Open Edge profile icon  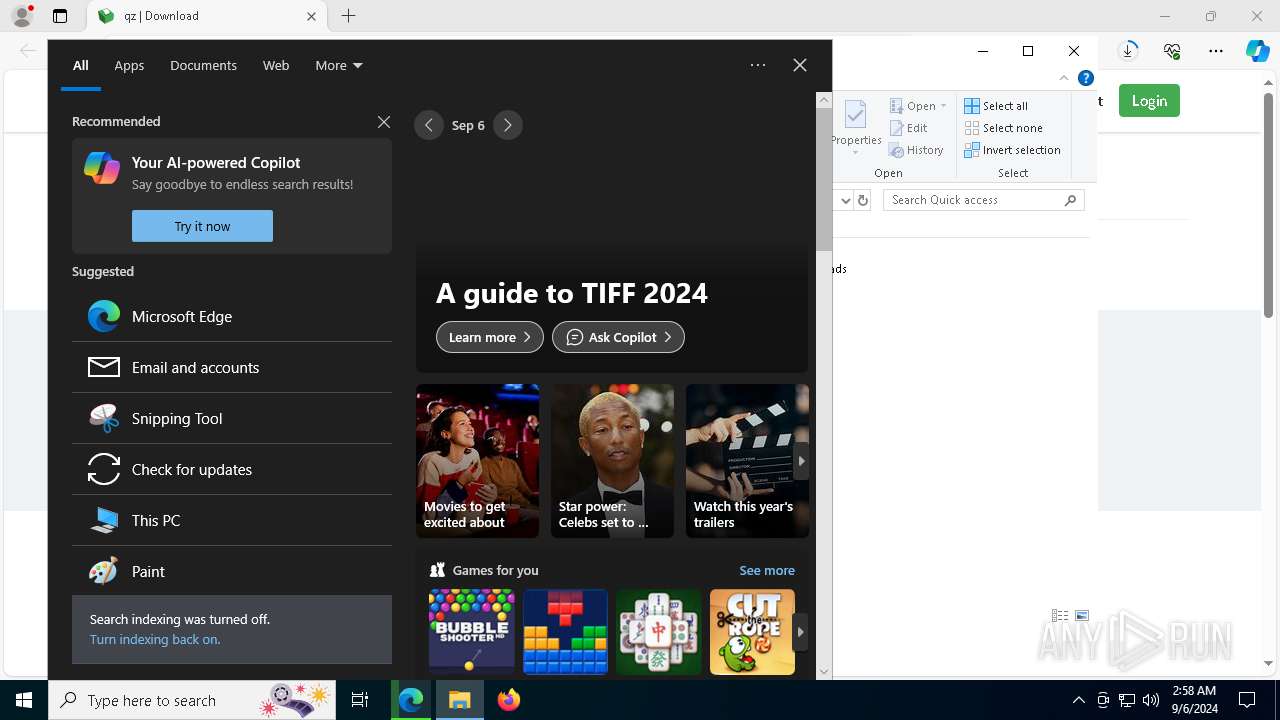click(22, 16)
